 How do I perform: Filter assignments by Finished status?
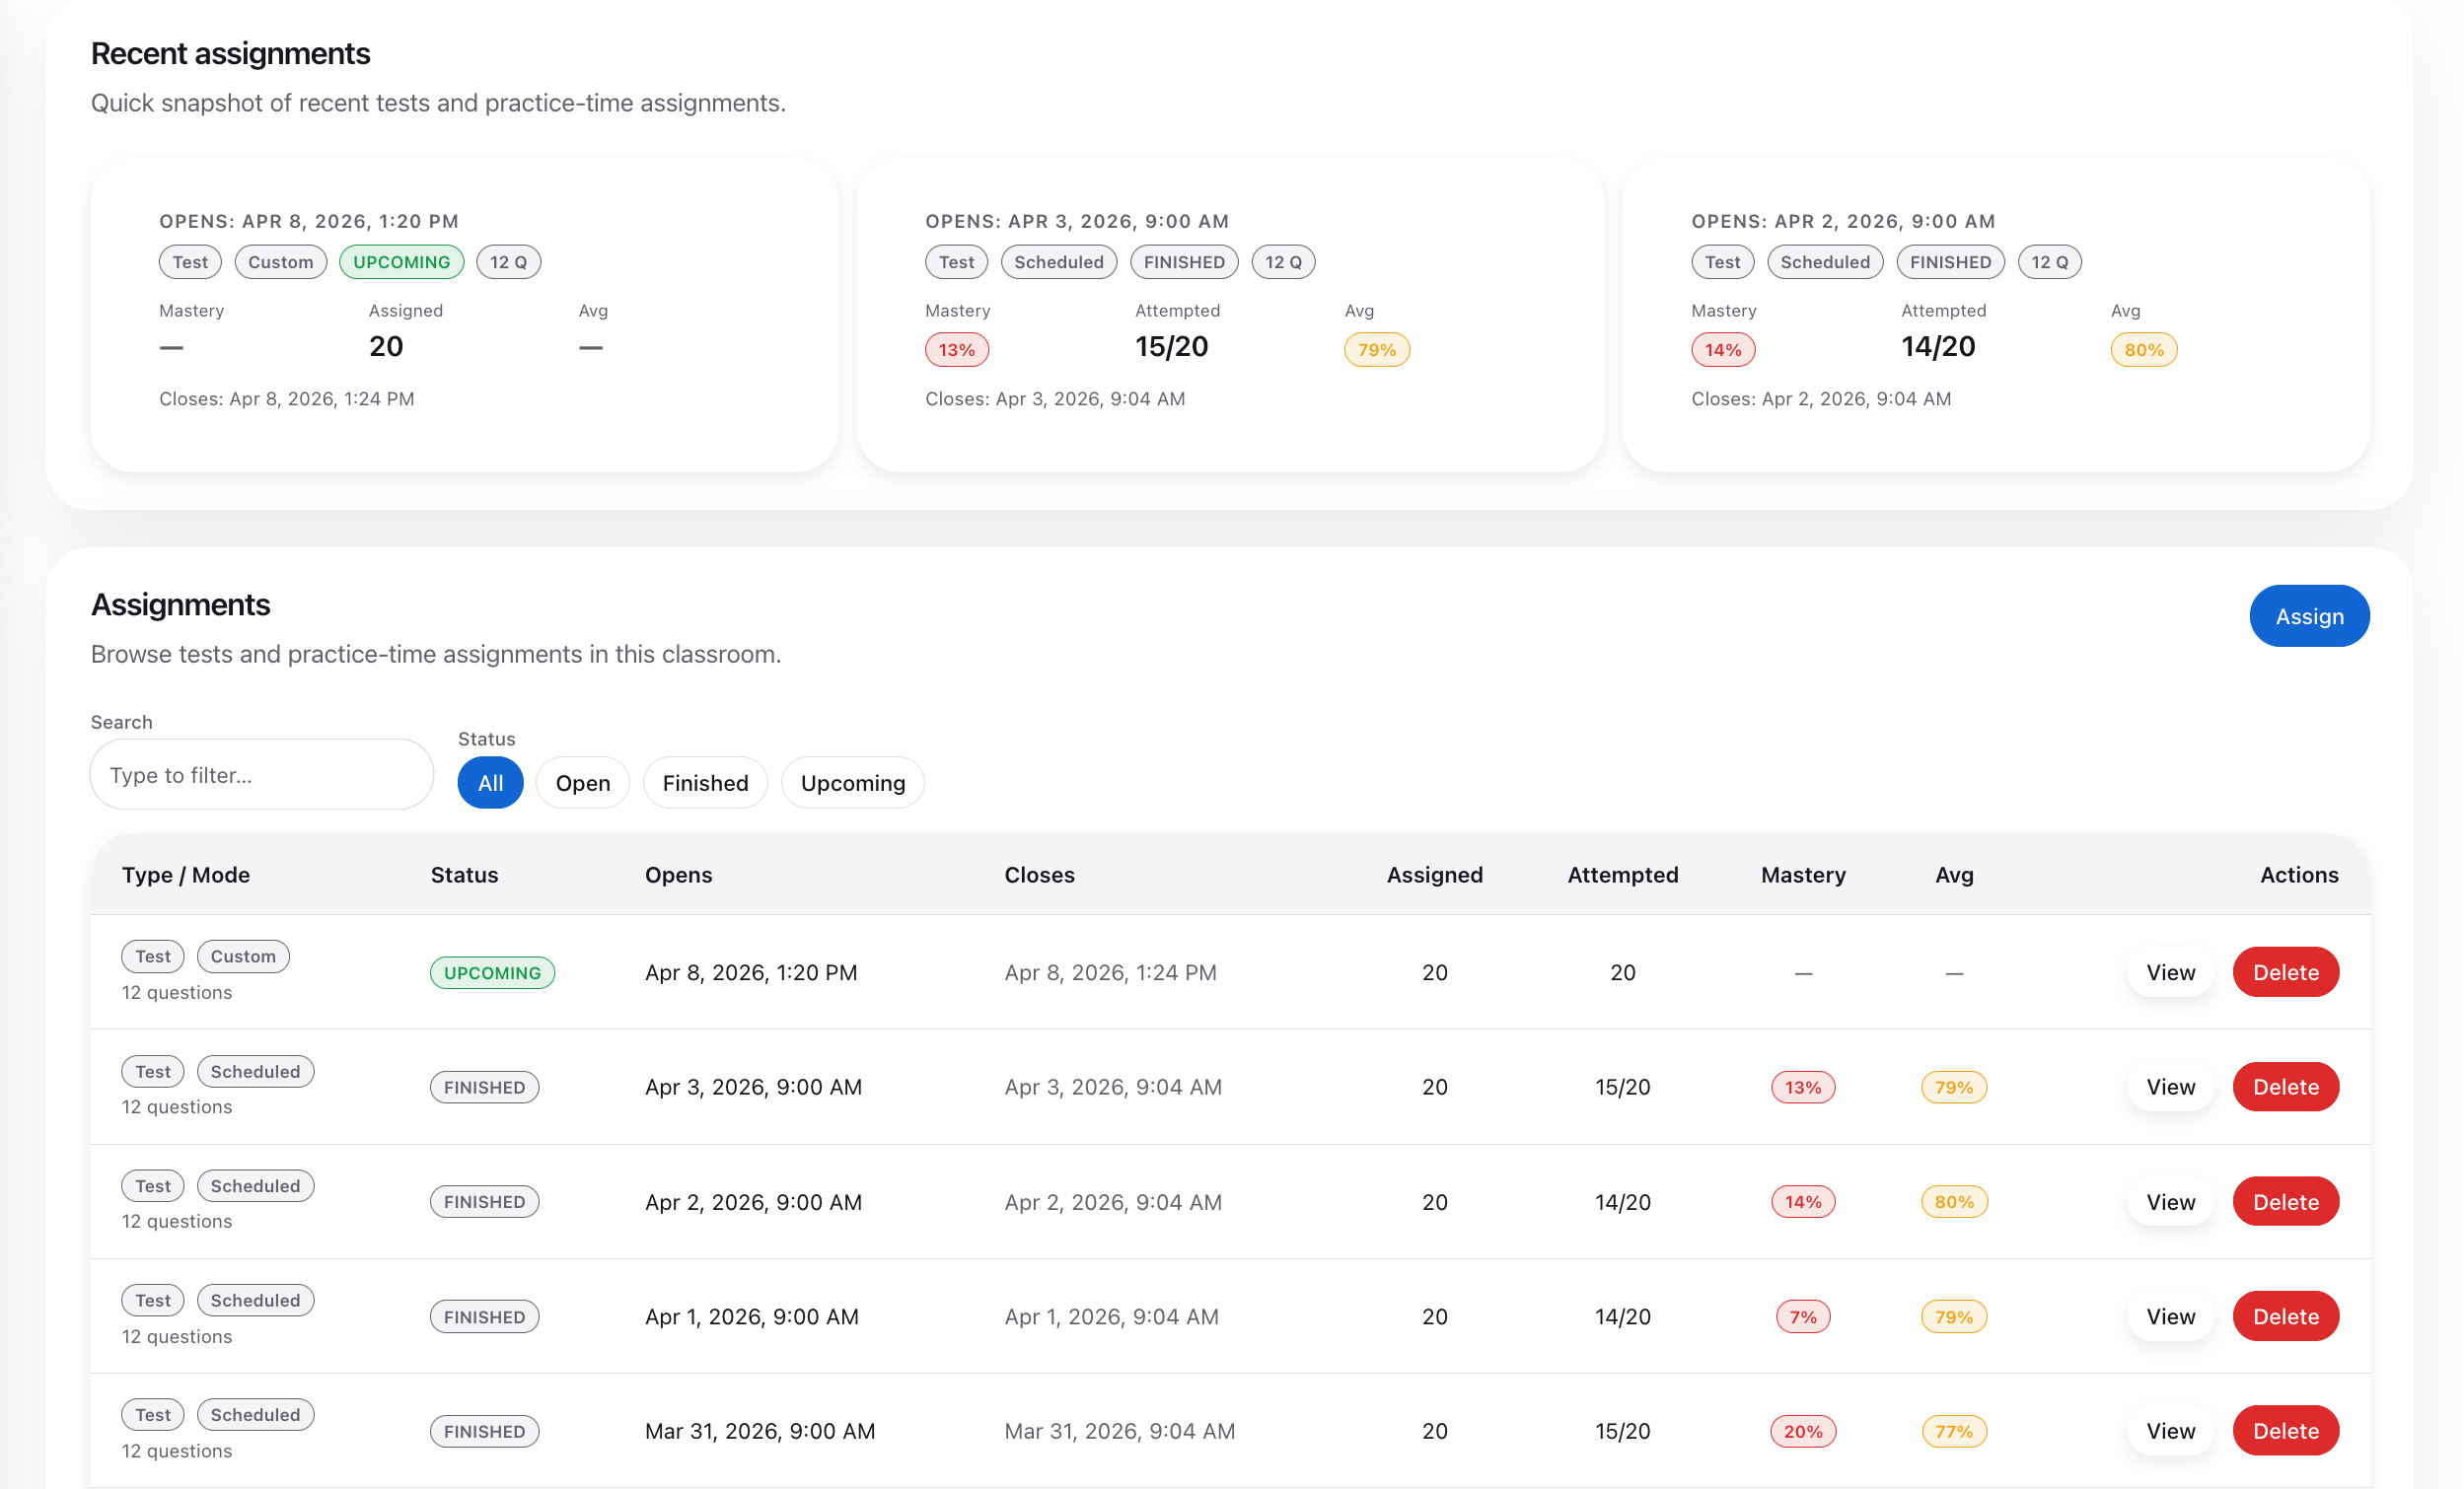point(705,783)
